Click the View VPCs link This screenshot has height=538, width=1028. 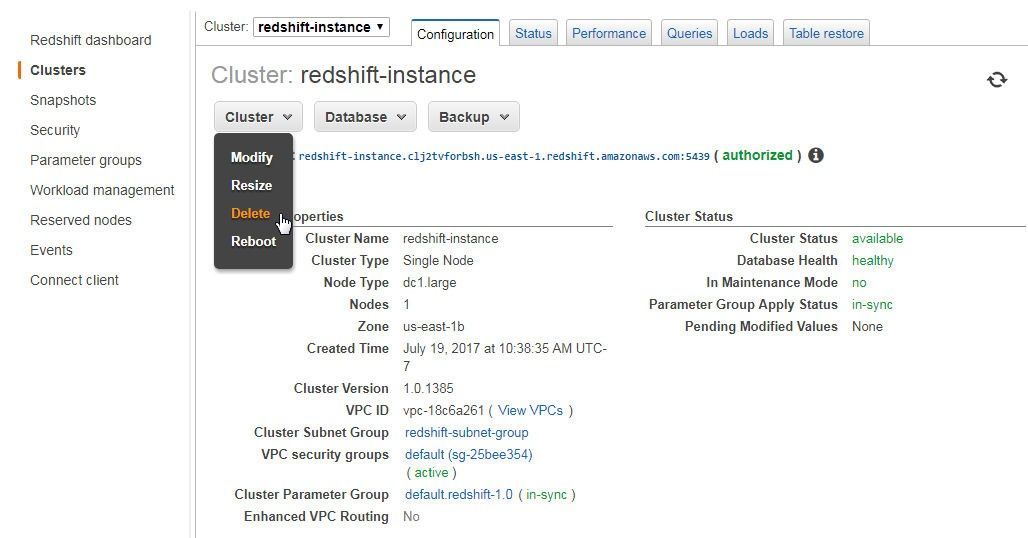pos(530,411)
